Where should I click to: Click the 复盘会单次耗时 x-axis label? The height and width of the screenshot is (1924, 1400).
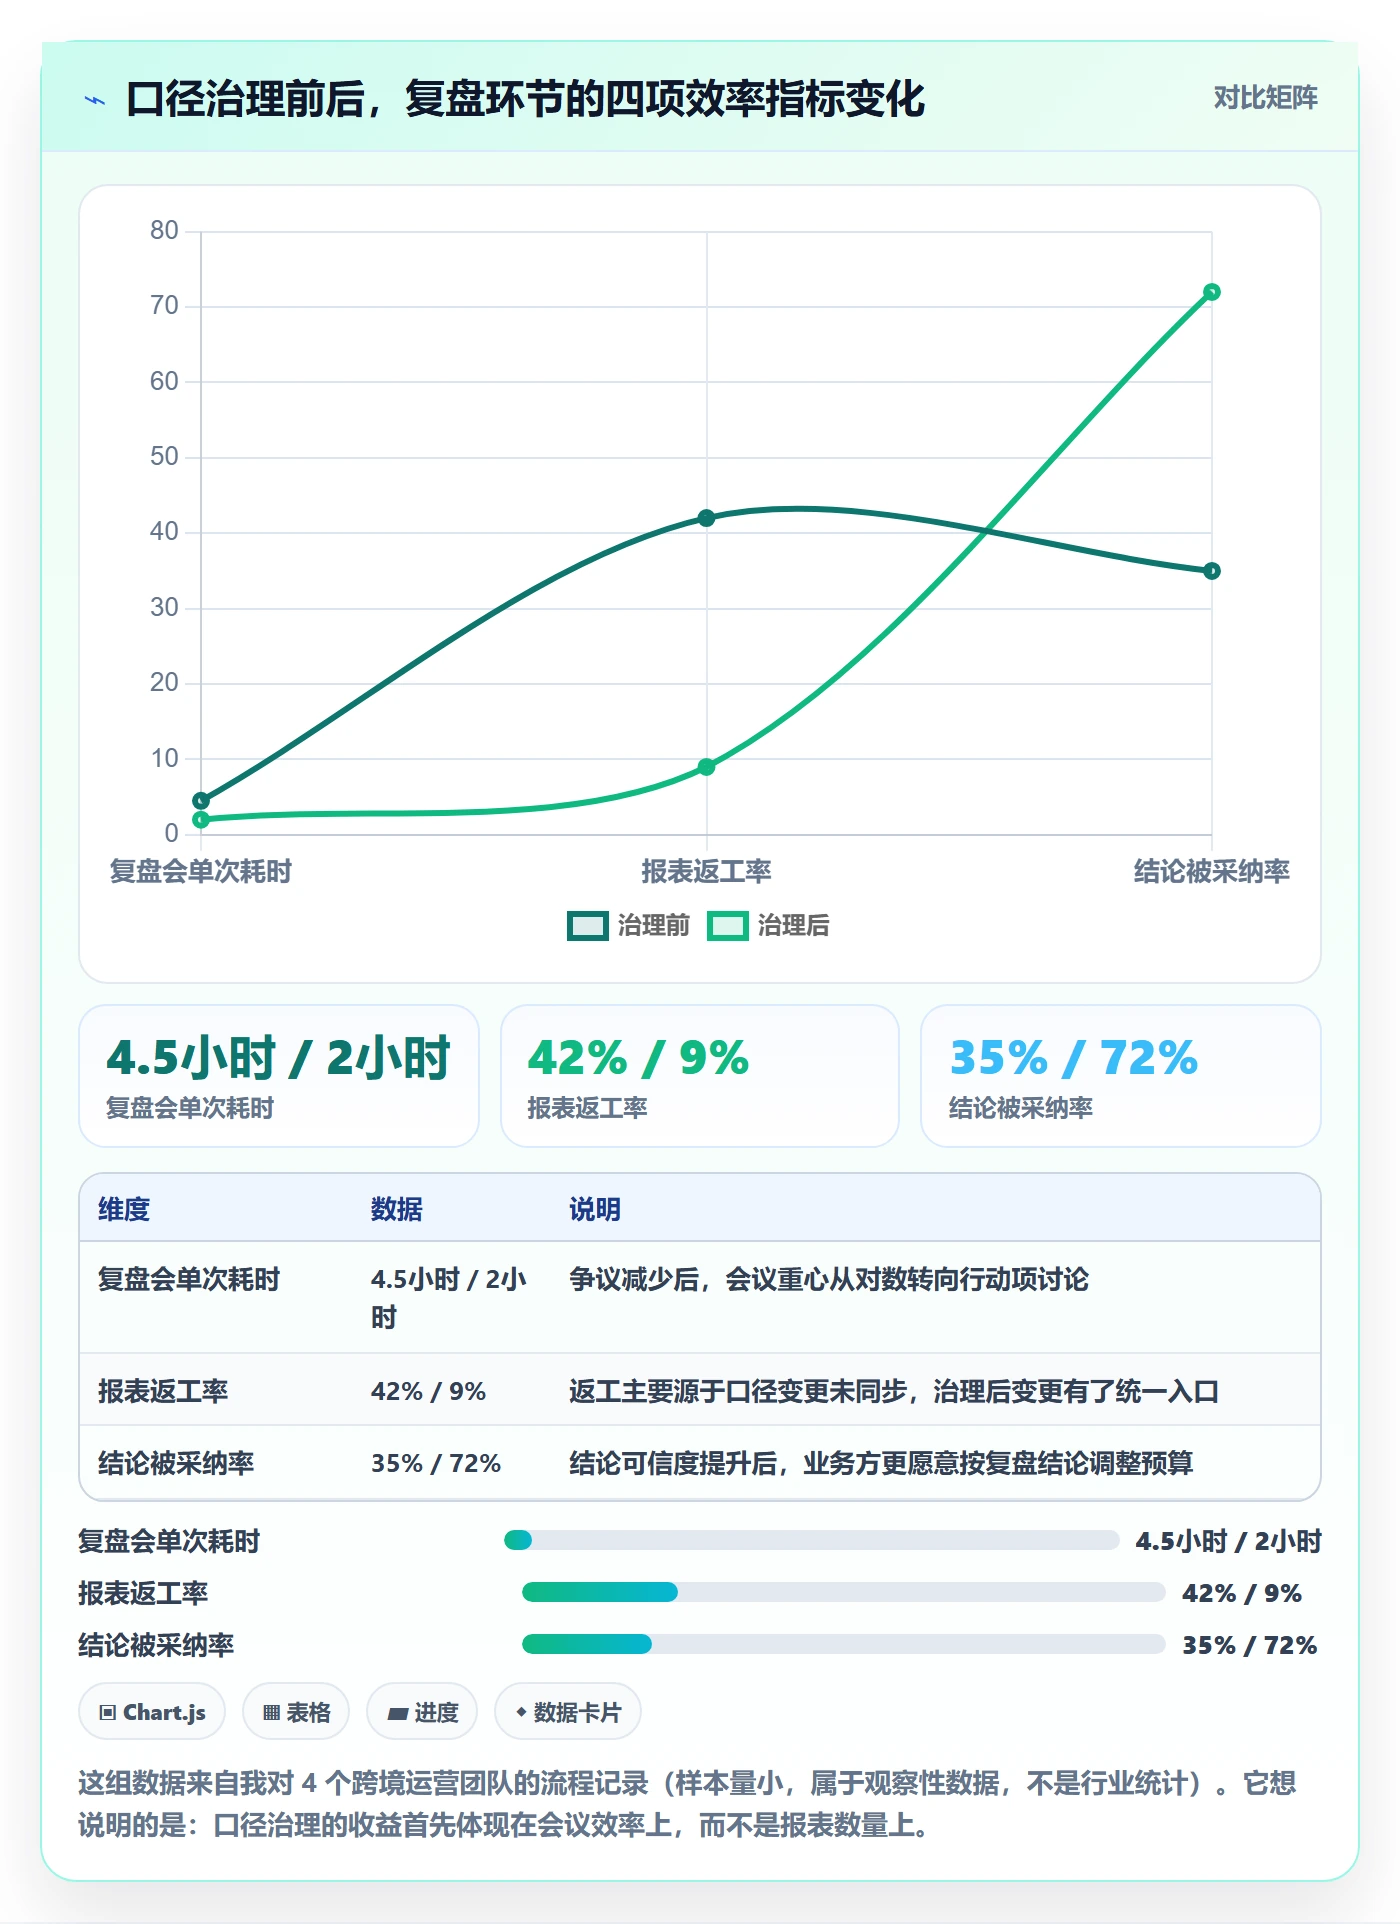201,871
